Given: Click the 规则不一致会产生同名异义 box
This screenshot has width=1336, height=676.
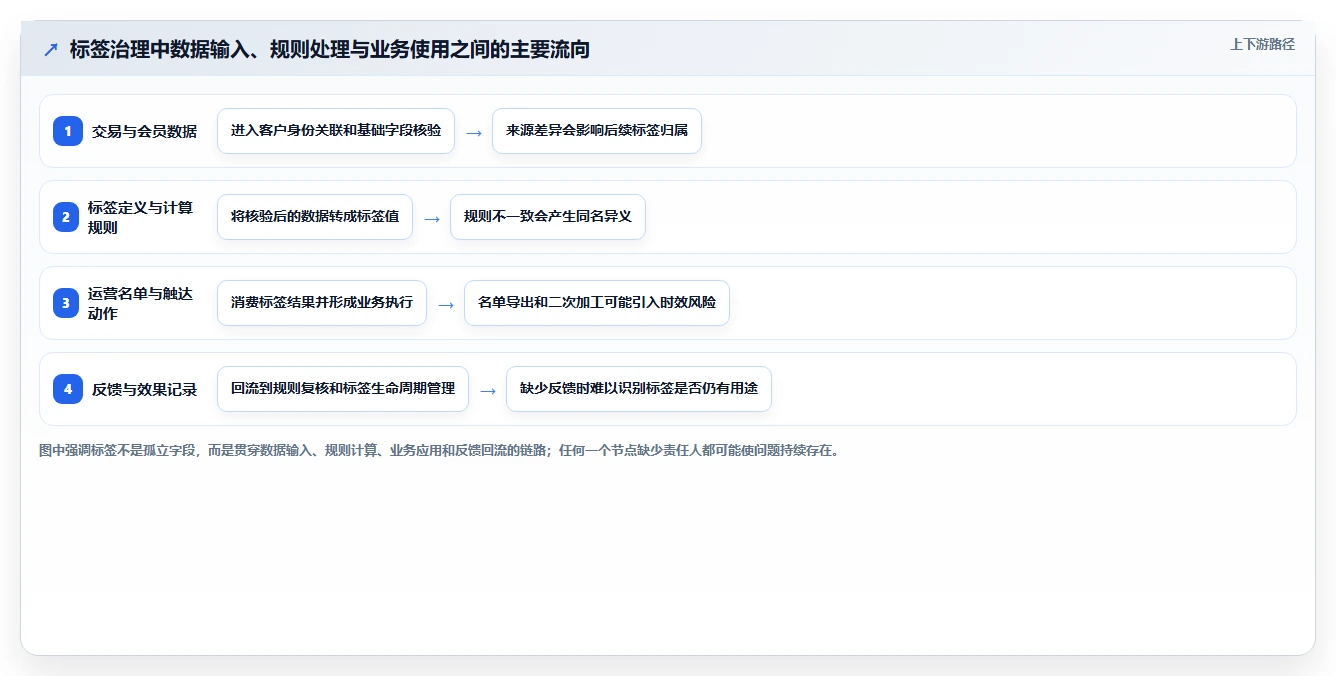Looking at the screenshot, I should click(x=548, y=217).
